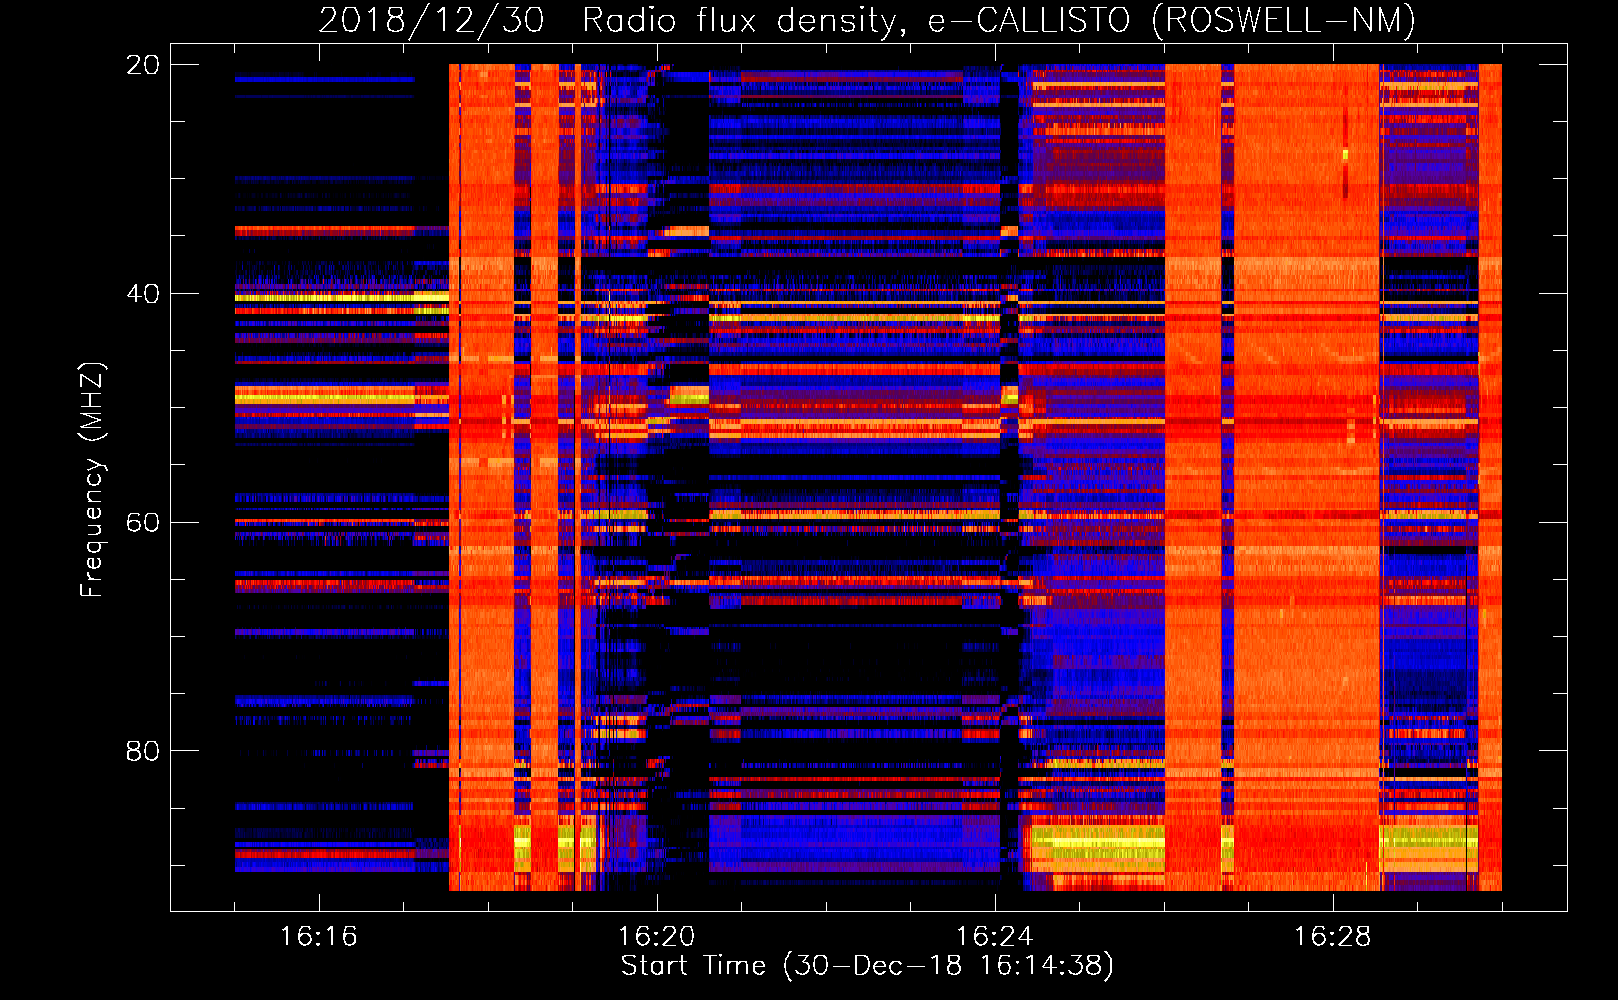Click the '60' frequency axis label
The height and width of the screenshot is (1000, 1618).
point(142,523)
